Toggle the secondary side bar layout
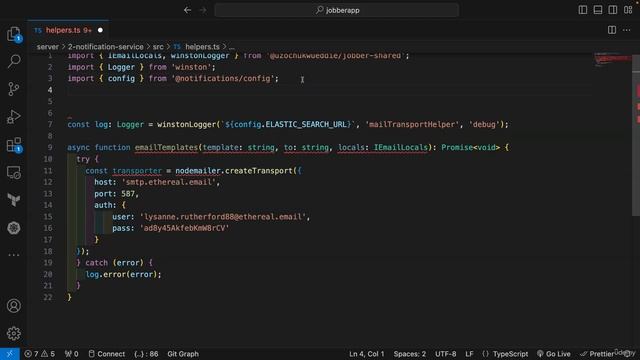This screenshot has width=640, height=360. point(613,10)
